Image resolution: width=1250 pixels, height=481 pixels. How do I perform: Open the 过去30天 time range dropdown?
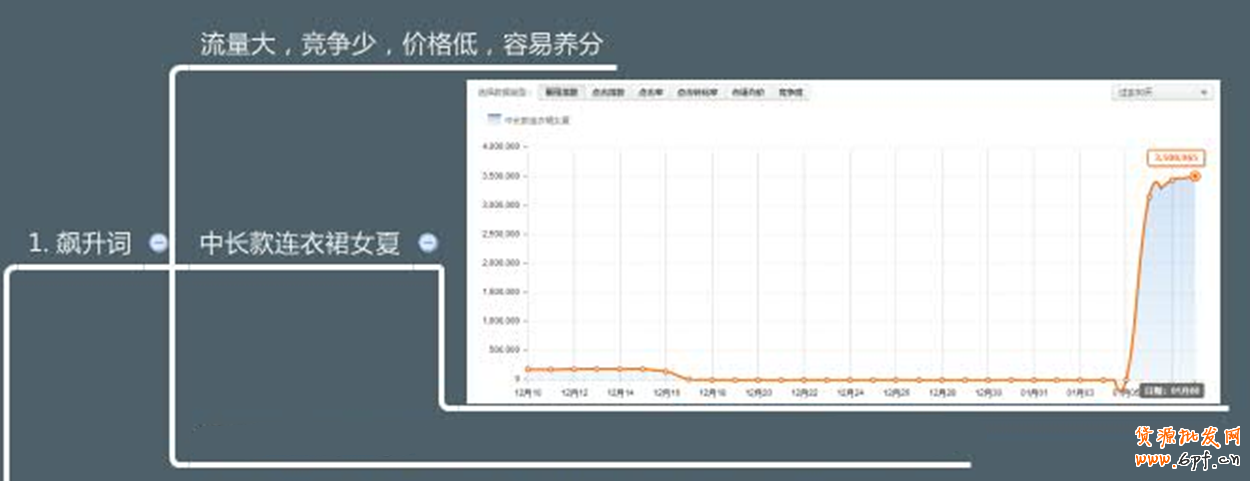(1162, 92)
